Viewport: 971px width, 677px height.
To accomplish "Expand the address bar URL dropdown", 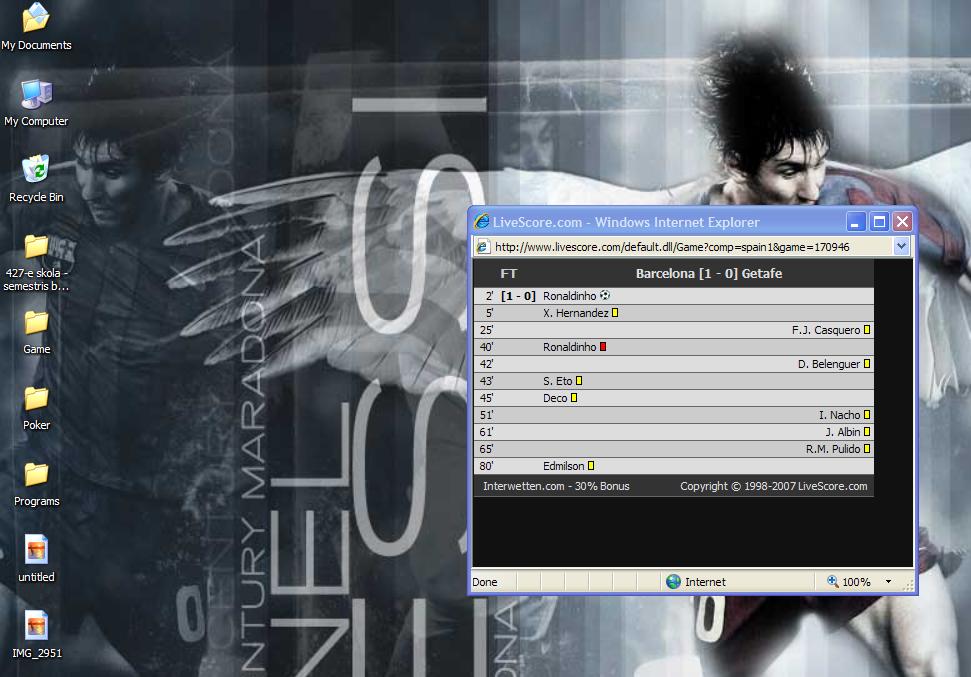I will click(901, 246).
